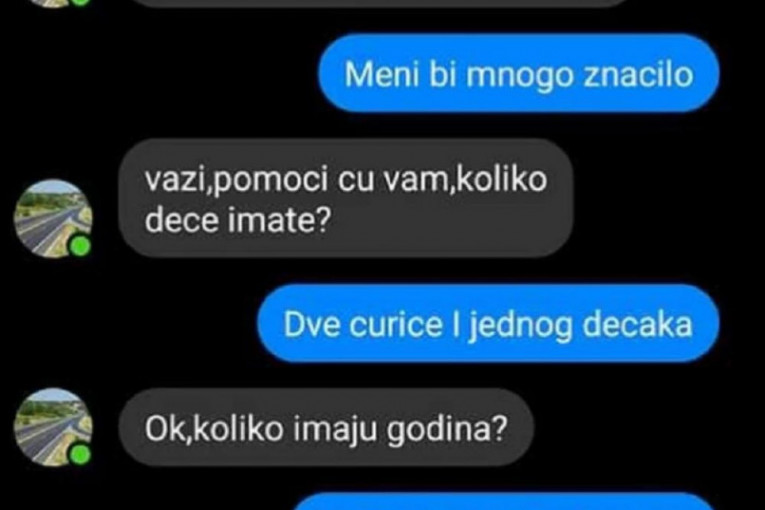Click the word "godina?" in the grey message
The height and width of the screenshot is (510, 765).
(446, 430)
